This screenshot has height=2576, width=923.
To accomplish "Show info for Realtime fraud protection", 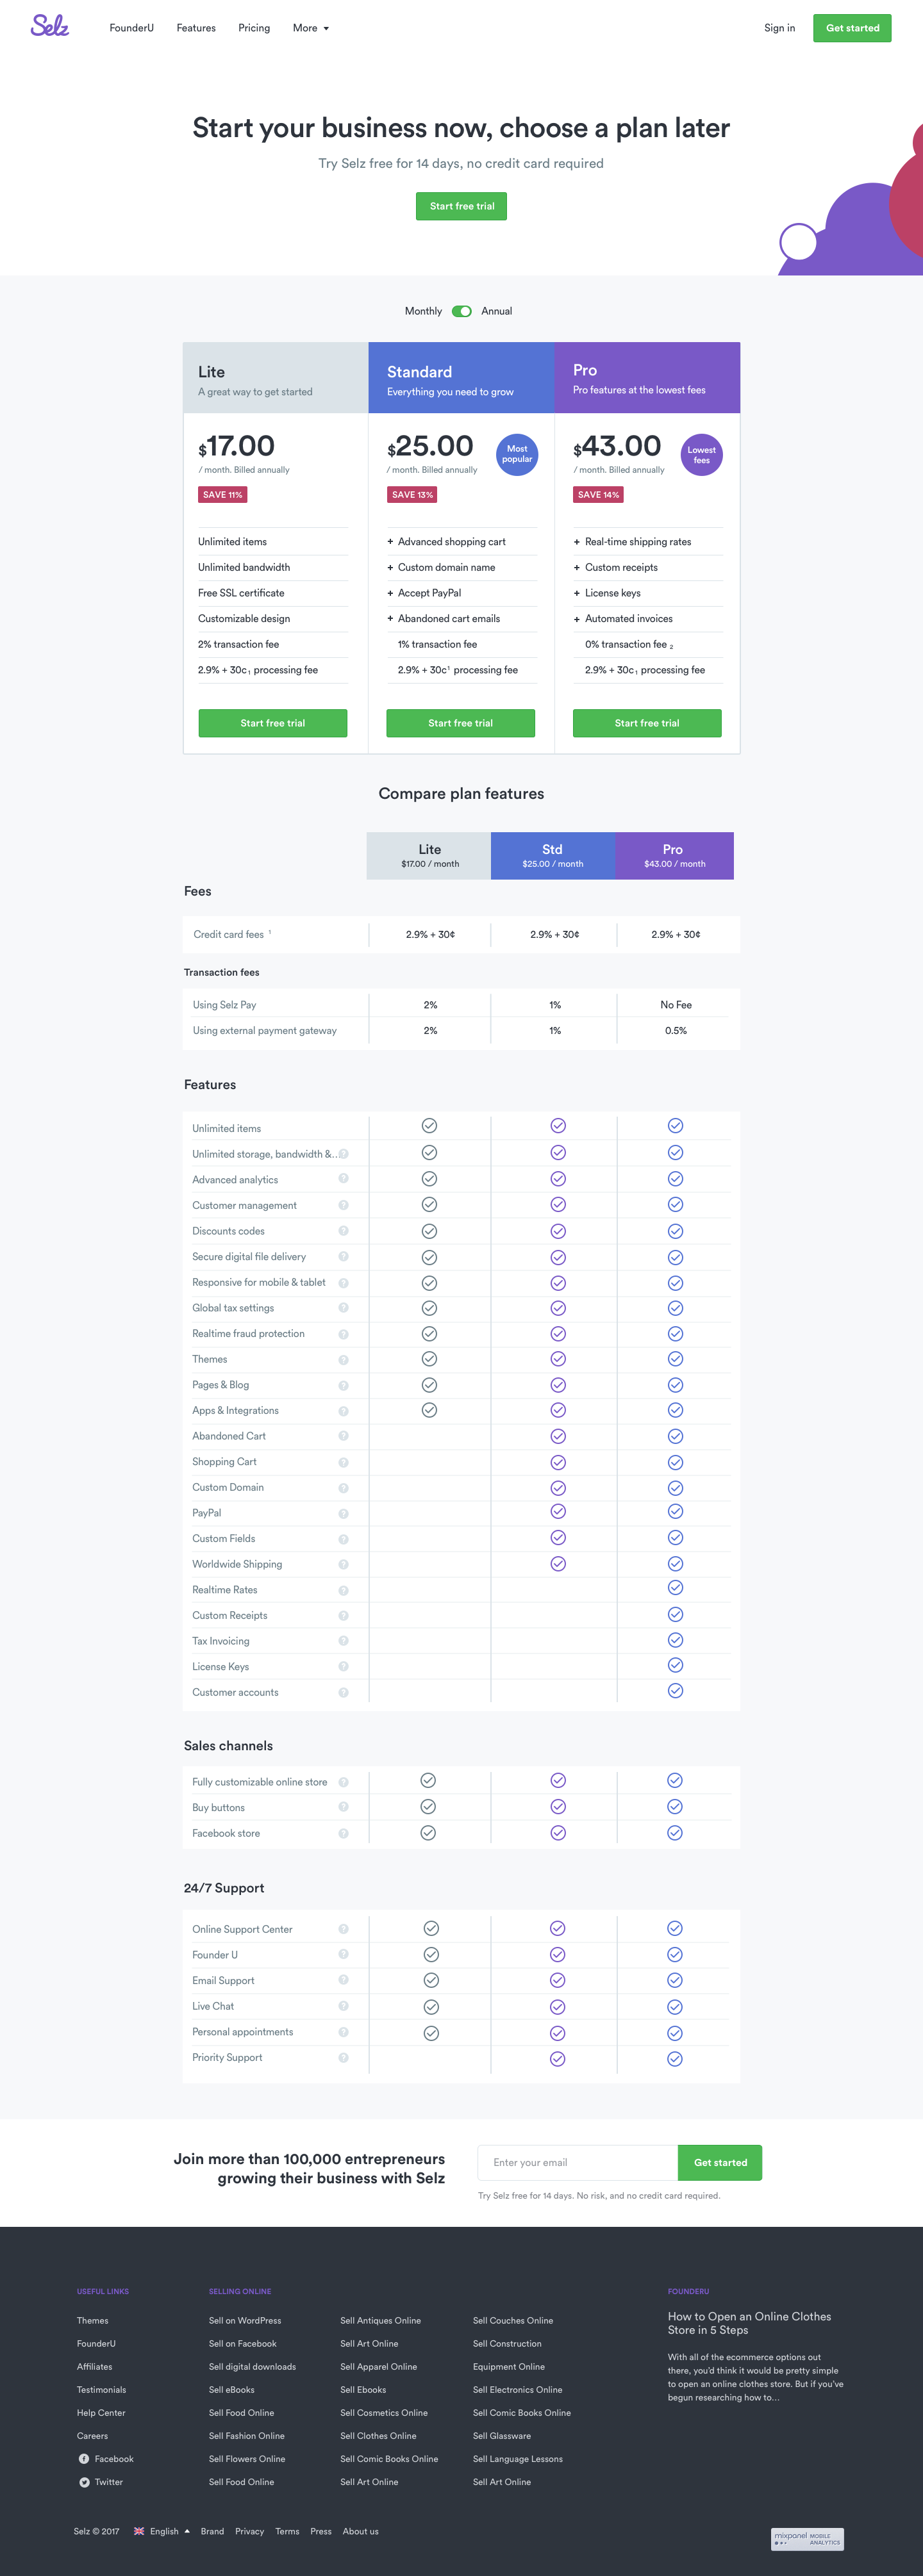I will click(x=343, y=1333).
